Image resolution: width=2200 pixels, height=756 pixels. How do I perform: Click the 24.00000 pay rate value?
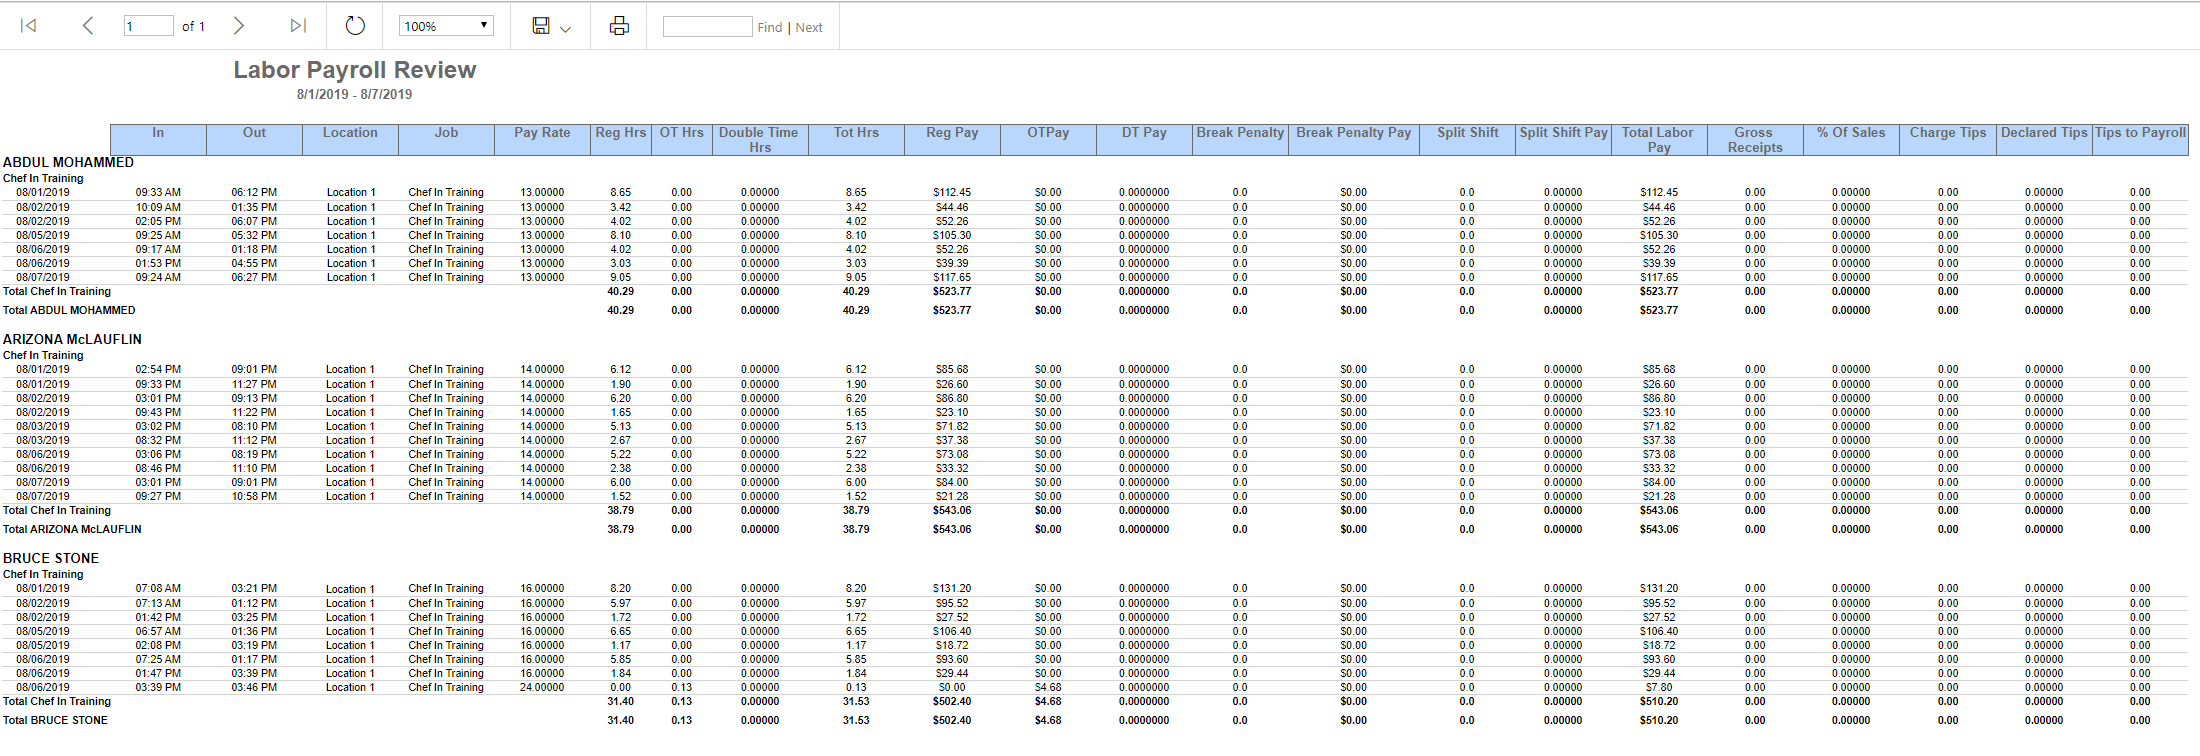[542, 687]
